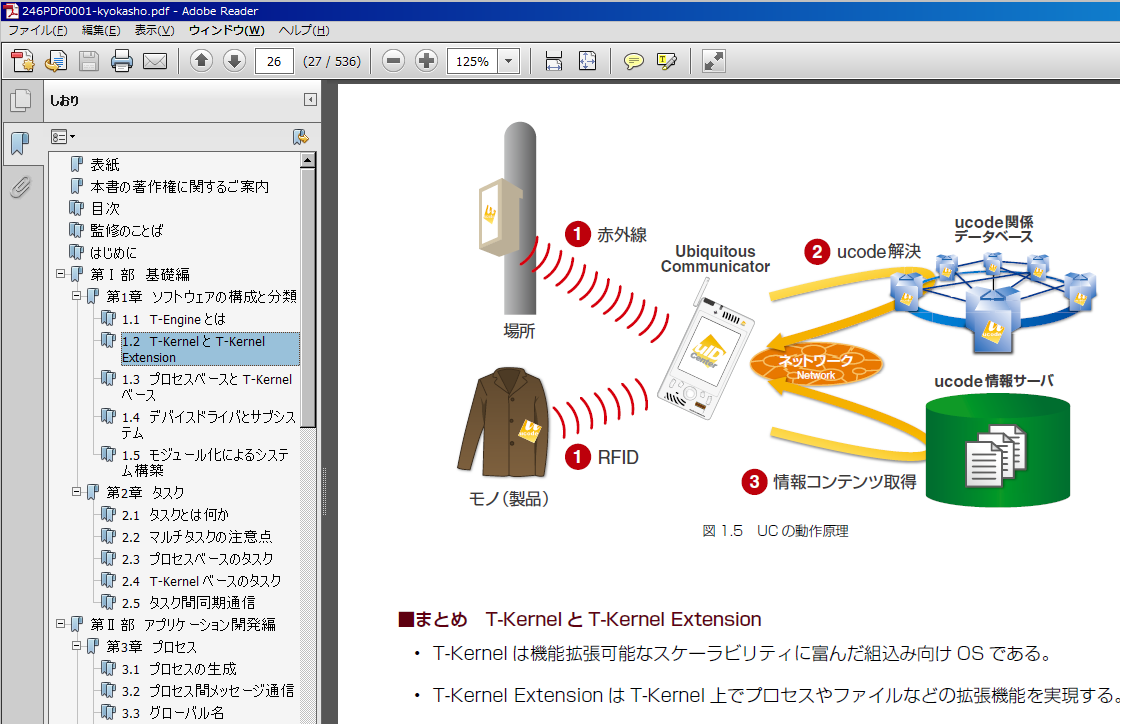Viewport: 1122px width, 726px height.
Task: Click the figure caption 図 1.5 UCの動作原理
Action: coord(775,531)
